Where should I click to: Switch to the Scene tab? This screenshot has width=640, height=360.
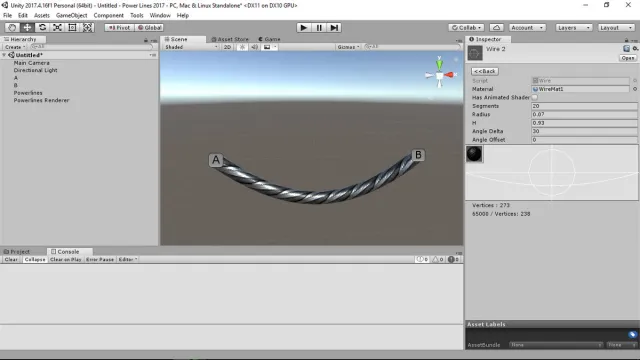tap(183, 39)
